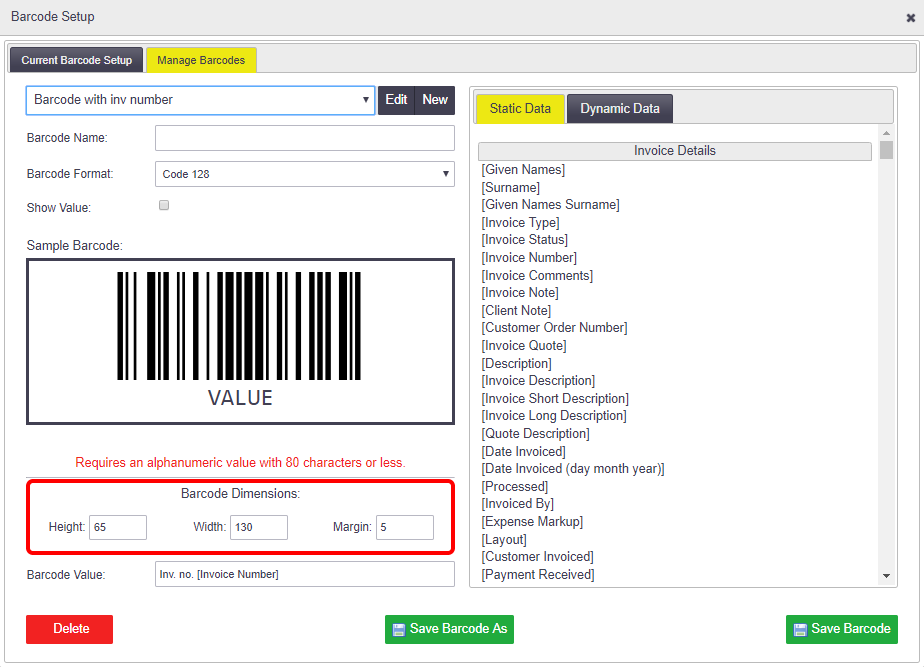Pick the [Processed] field
The image size is (924, 667).
(x=514, y=487)
